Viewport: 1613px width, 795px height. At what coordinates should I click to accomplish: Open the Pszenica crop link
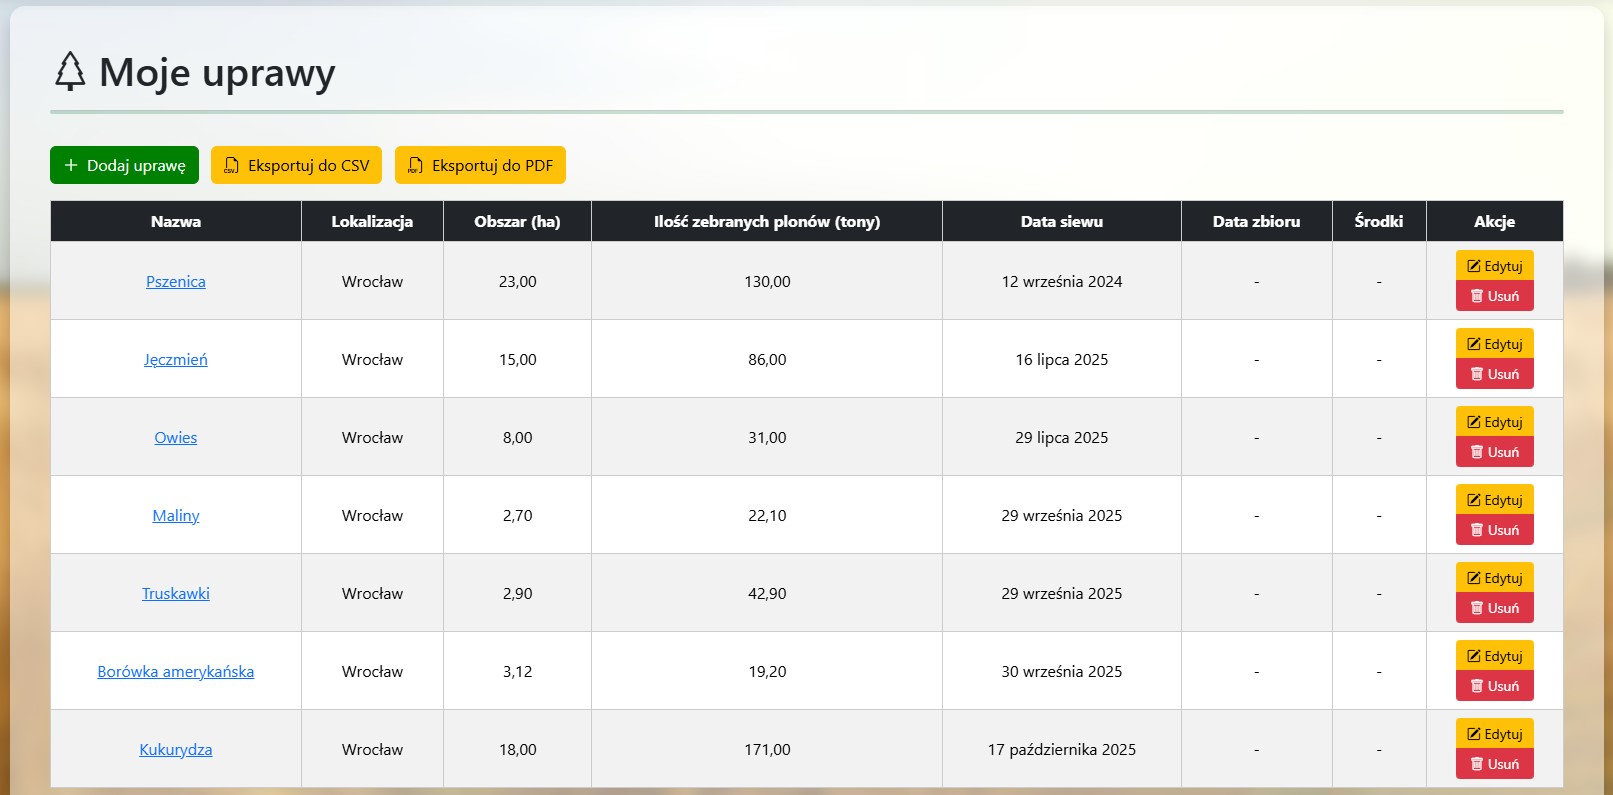point(176,282)
